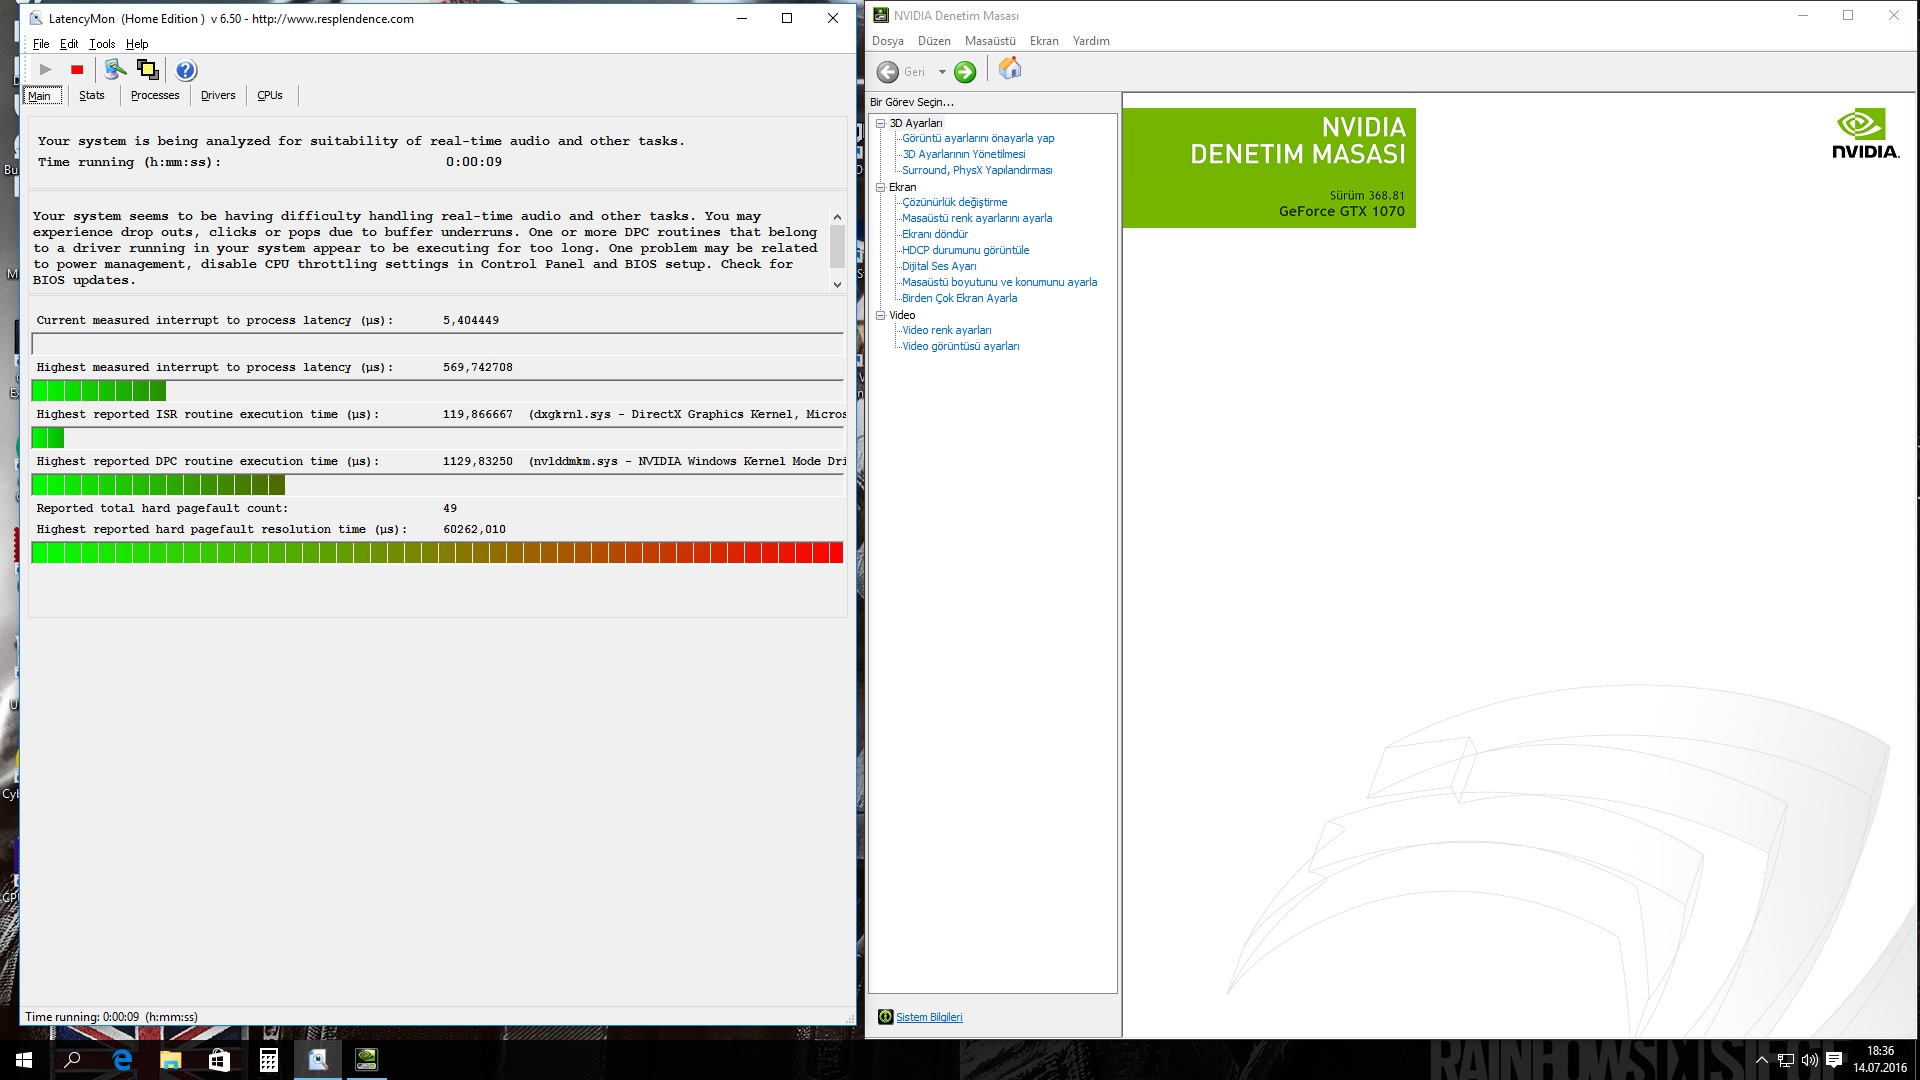1920x1080 pixels.
Task: Open Surround, PhysX Yapılandırması
Action: coord(977,170)
